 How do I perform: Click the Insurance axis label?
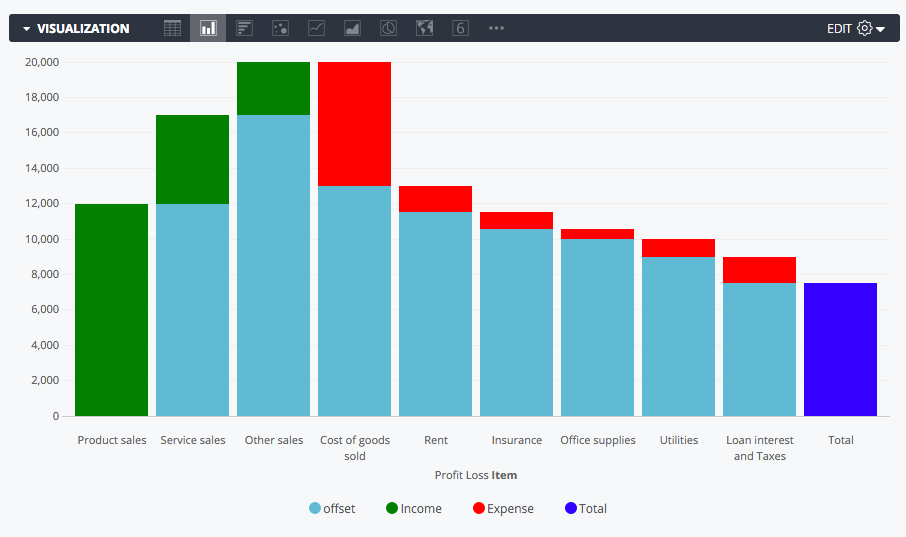click(517, 440)
